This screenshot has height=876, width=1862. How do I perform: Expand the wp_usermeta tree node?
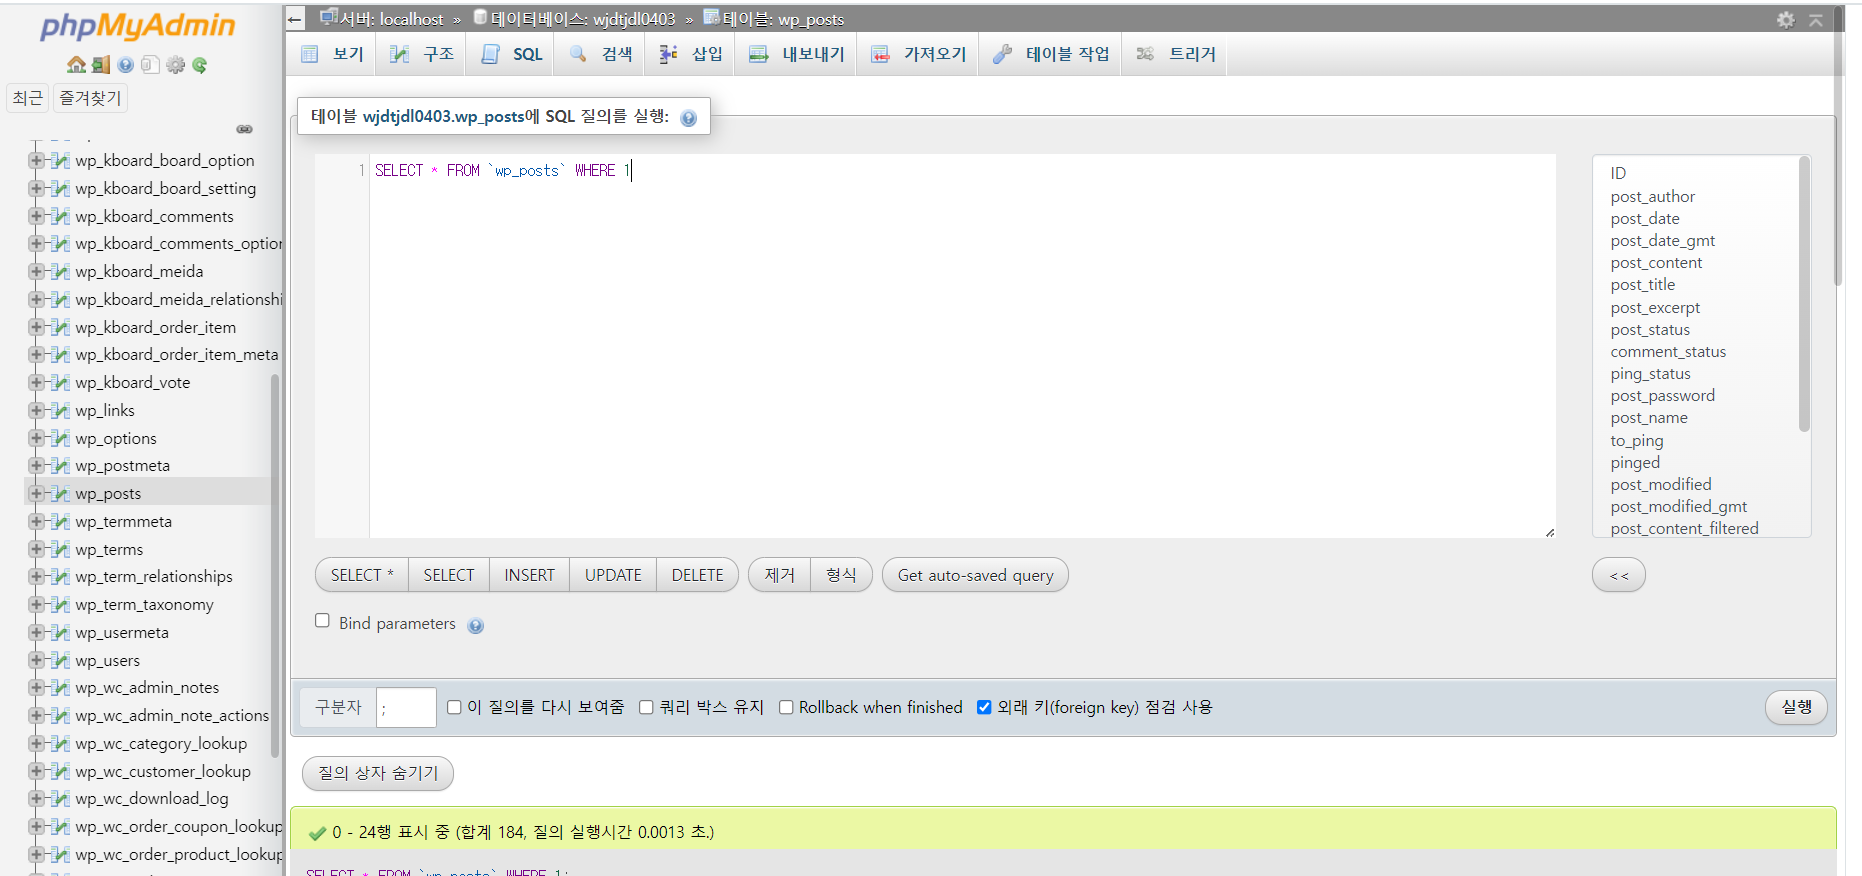(37, 632)
